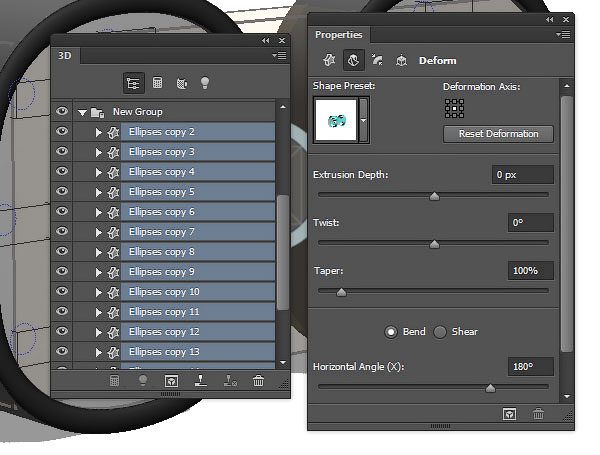The height and width of the screenshot is (455, 600).
Task: Add new light in 3D panel
Action: point(143,380)
